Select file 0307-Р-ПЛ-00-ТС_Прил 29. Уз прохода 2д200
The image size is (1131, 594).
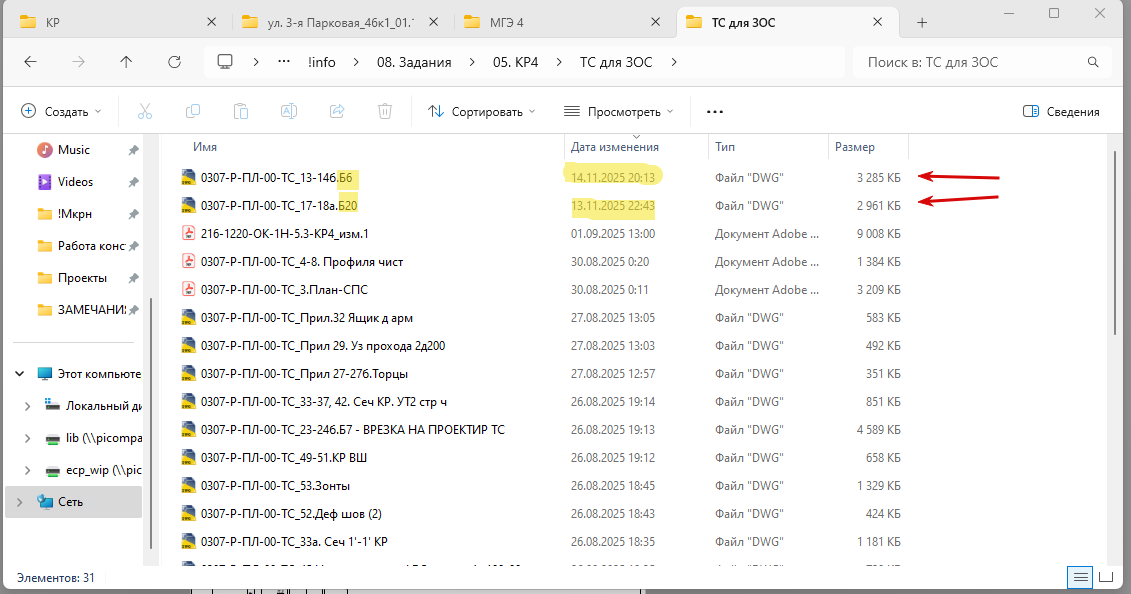click(322, 346)
